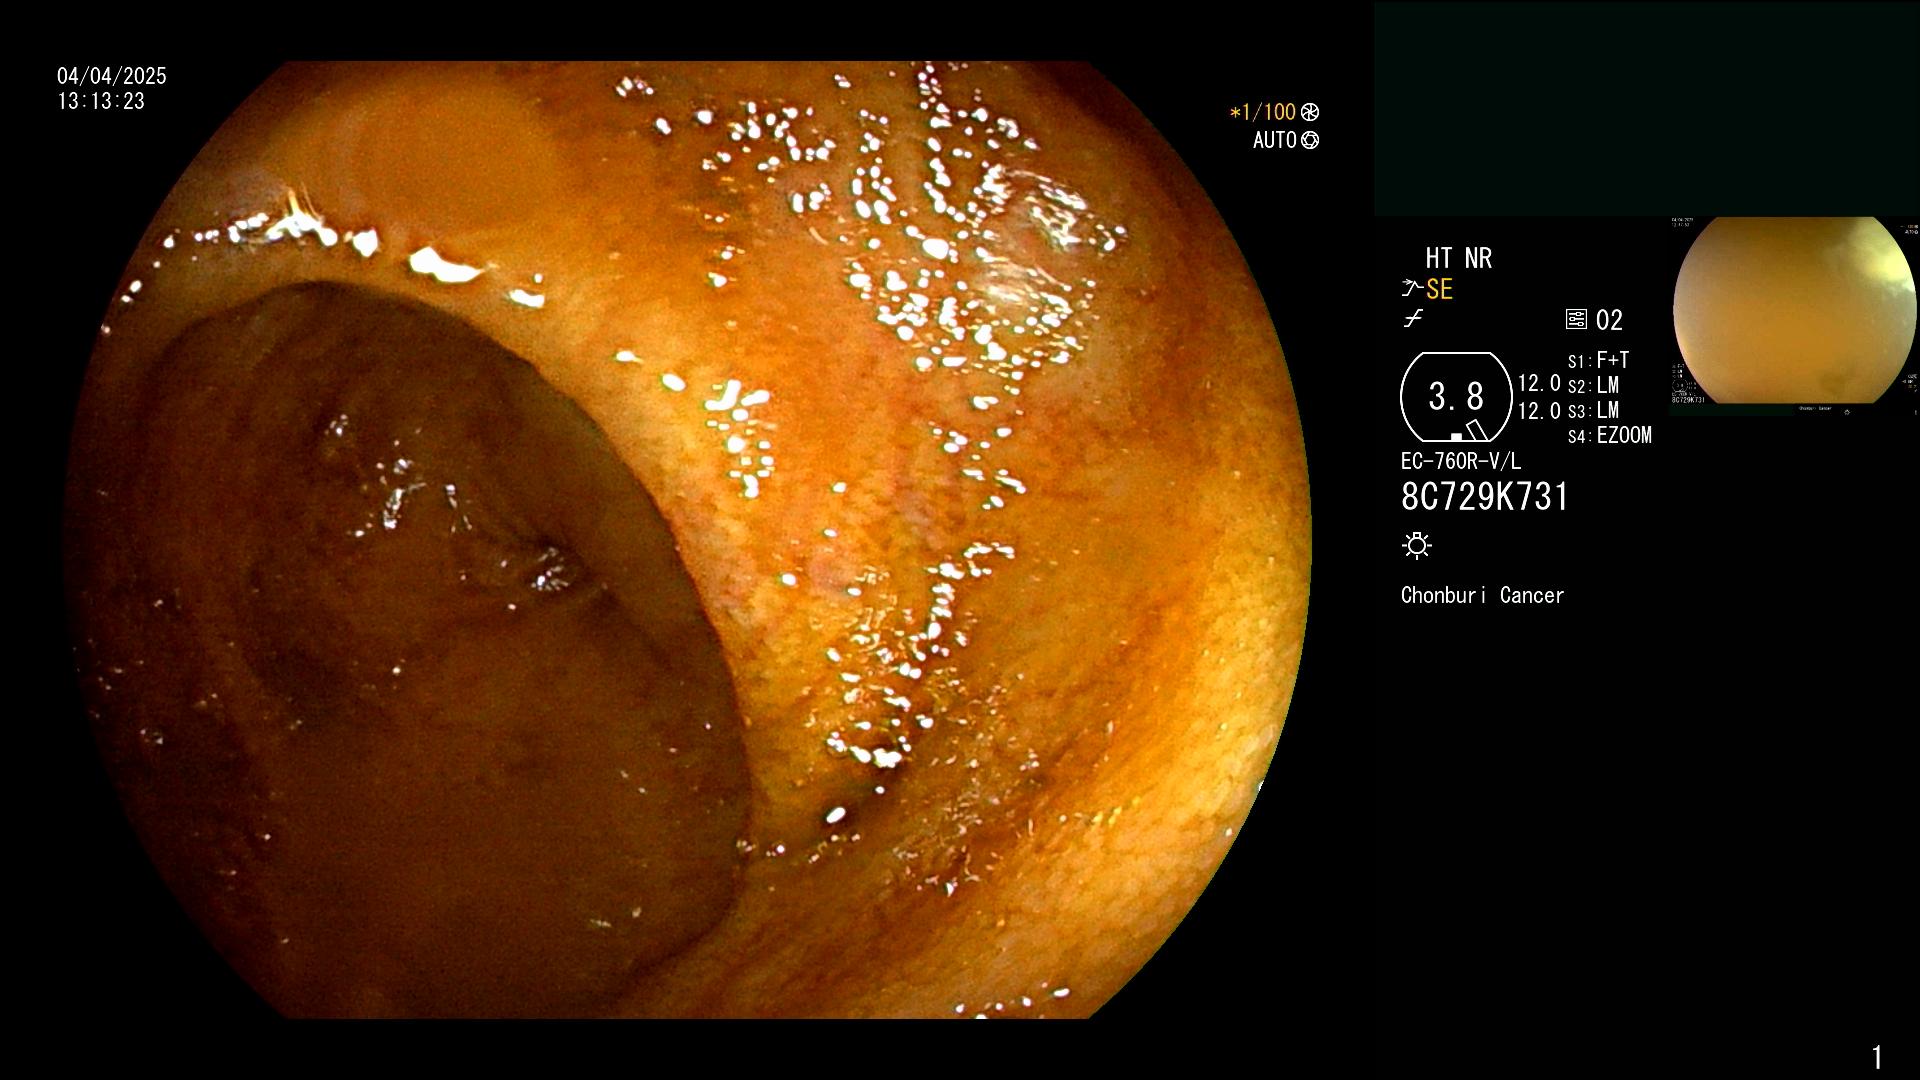
Task: Click the scope model EC-760R-V/L
Action: tap(1461, 461)
